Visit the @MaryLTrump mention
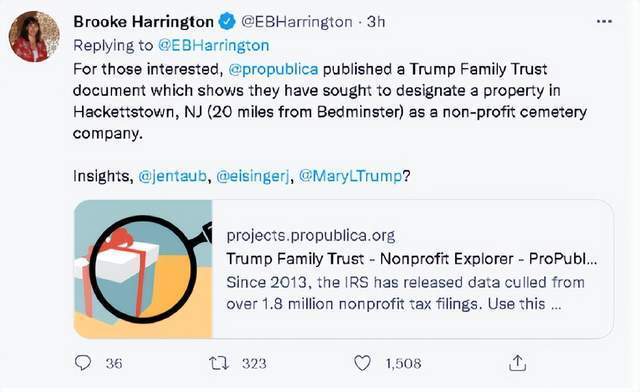This screenshot has width=640, height=392. [351, 176]
